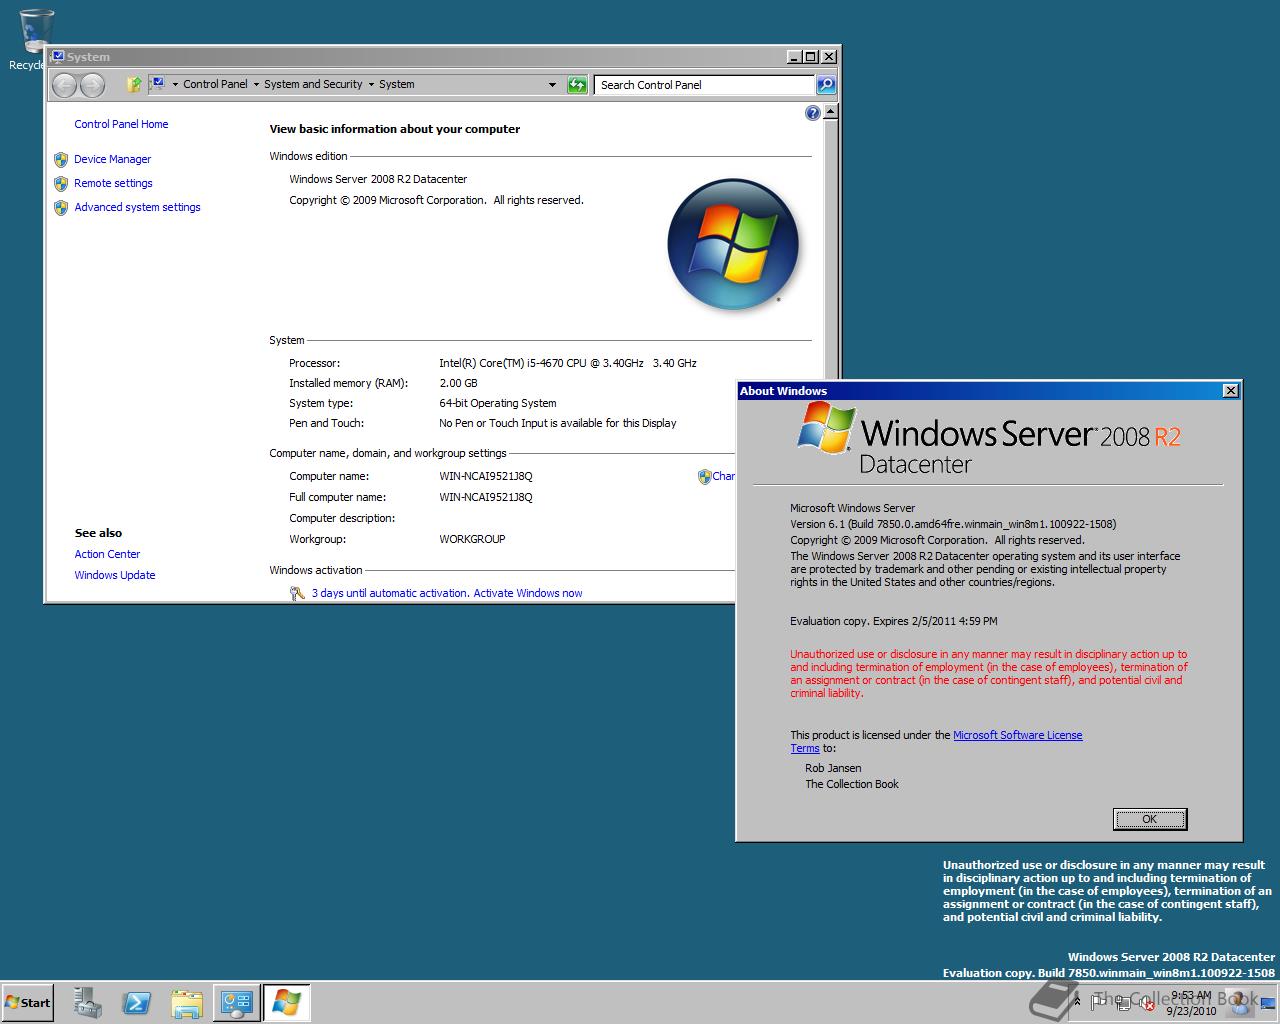
Task: Open the Start menu
Action: (27, 1003)
